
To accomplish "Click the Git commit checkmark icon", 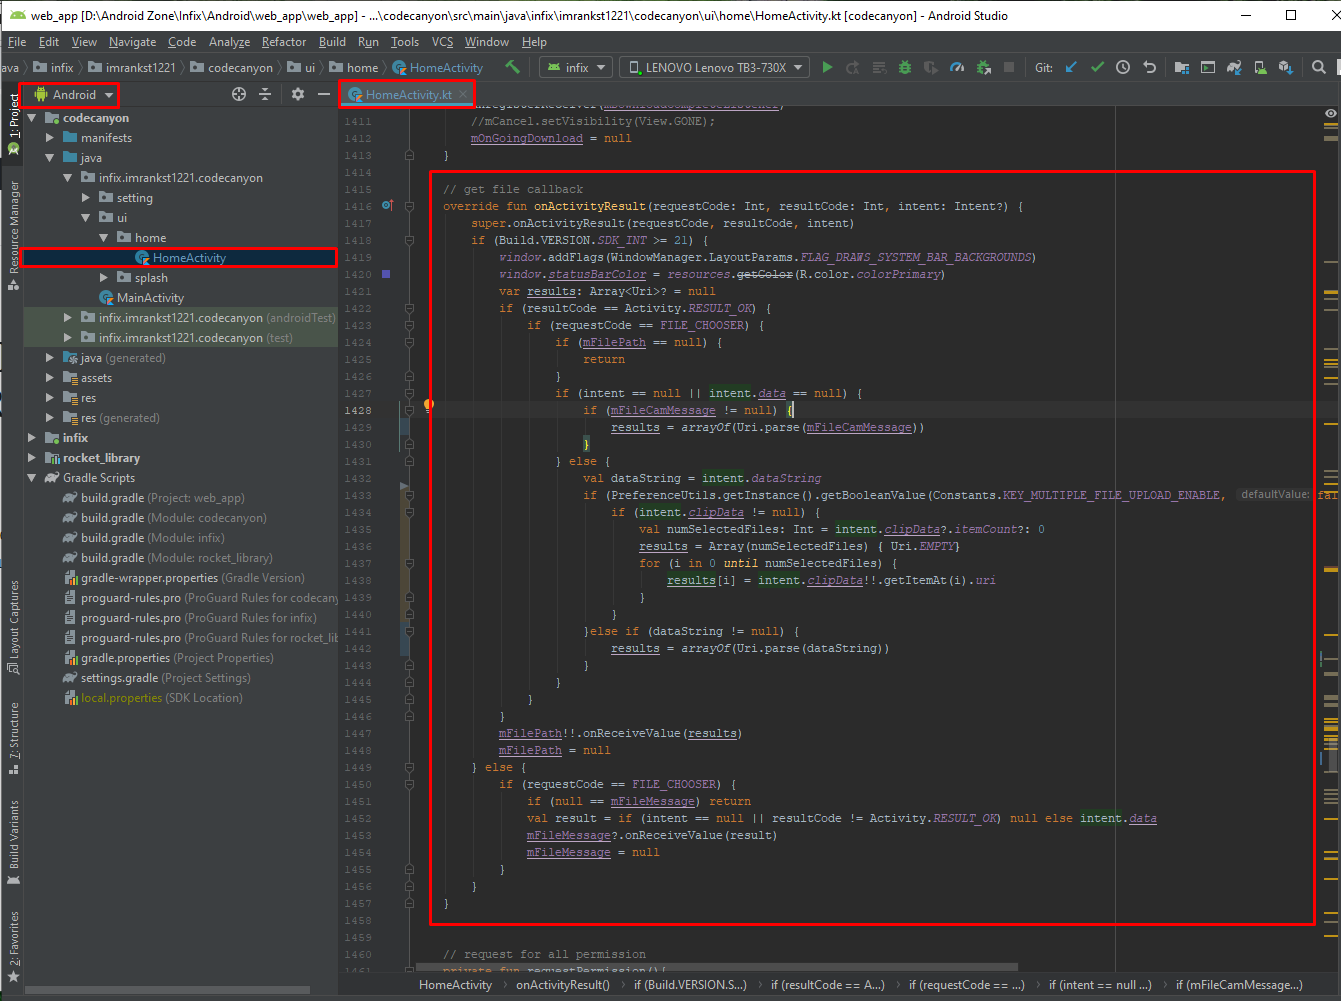I will pyautogui.click(x=1097, y=67).
